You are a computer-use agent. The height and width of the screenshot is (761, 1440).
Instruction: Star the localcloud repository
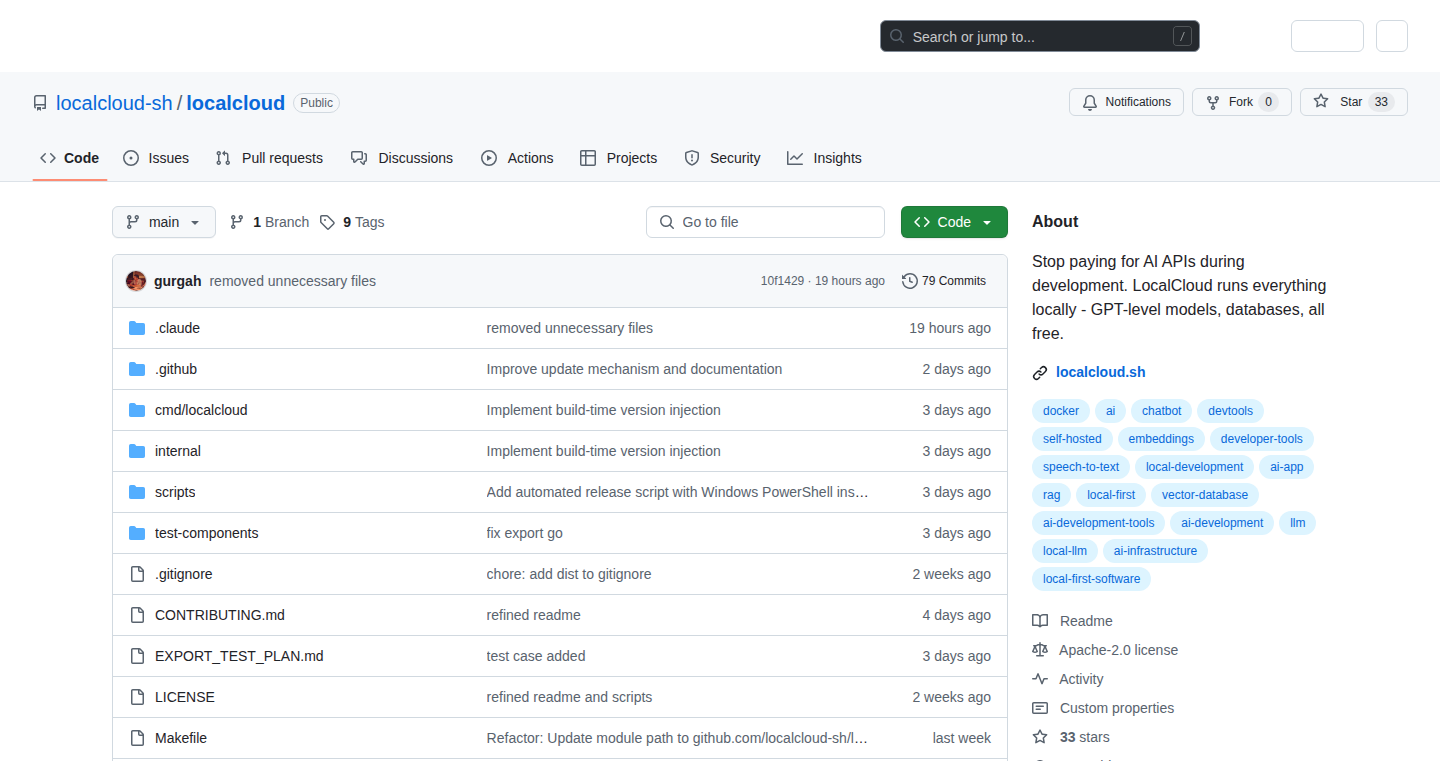click(1353, 102)
